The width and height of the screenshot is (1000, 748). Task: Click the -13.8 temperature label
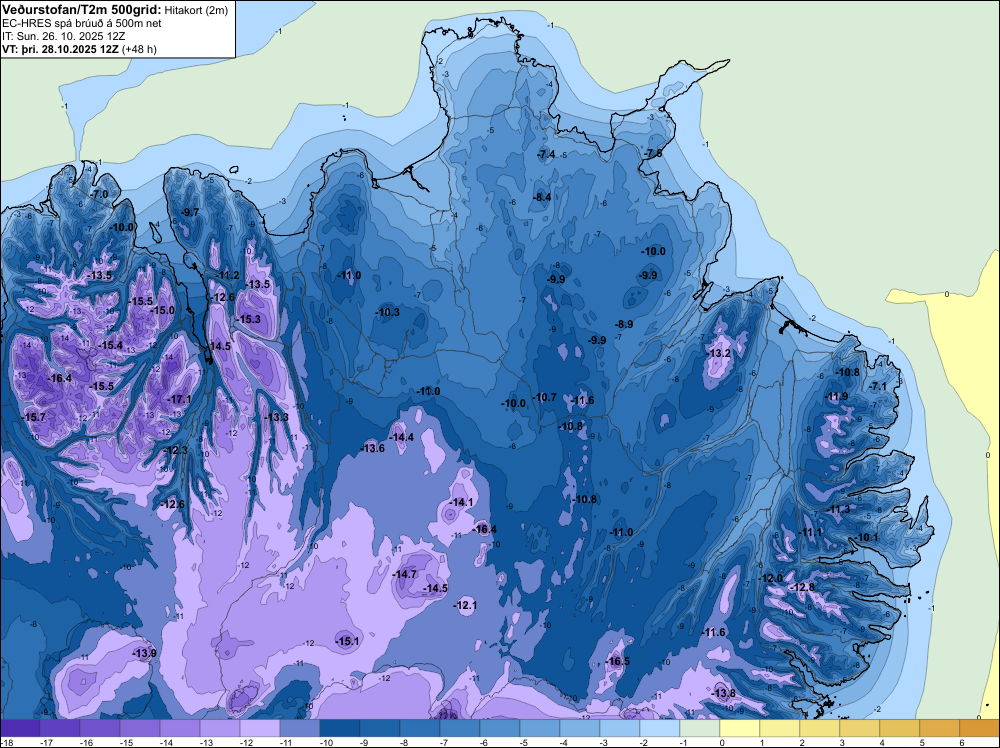pyautogui.click(x=724, y=693)
